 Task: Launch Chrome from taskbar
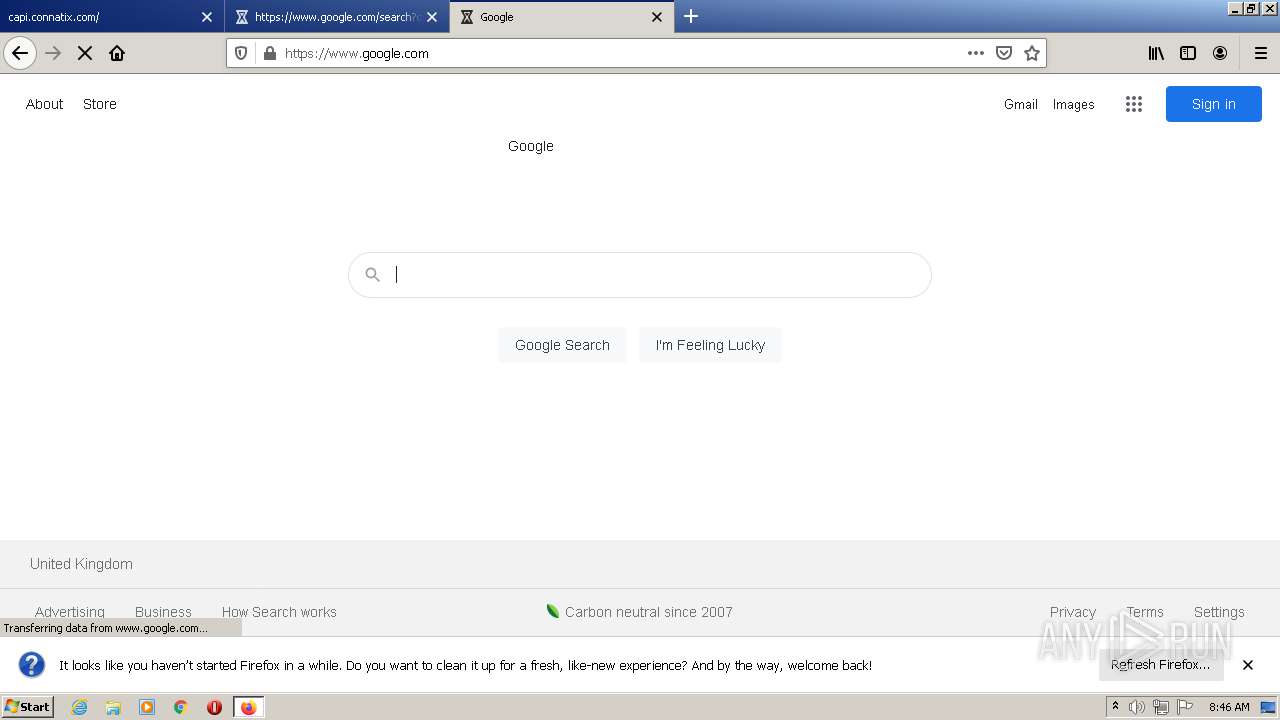pos(181,707)
